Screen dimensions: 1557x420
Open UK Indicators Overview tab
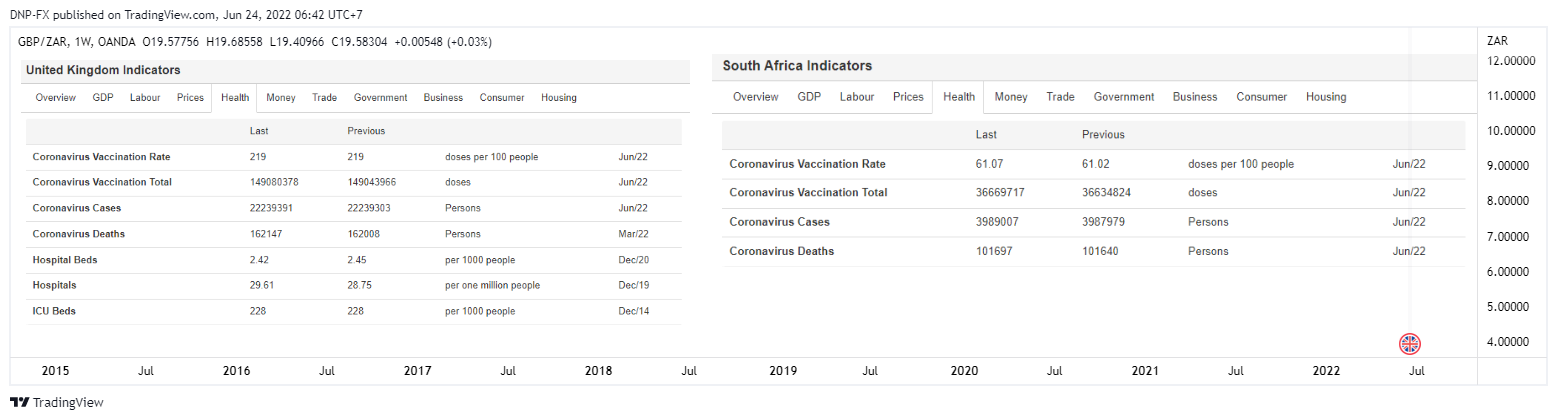tap(56, 98)
